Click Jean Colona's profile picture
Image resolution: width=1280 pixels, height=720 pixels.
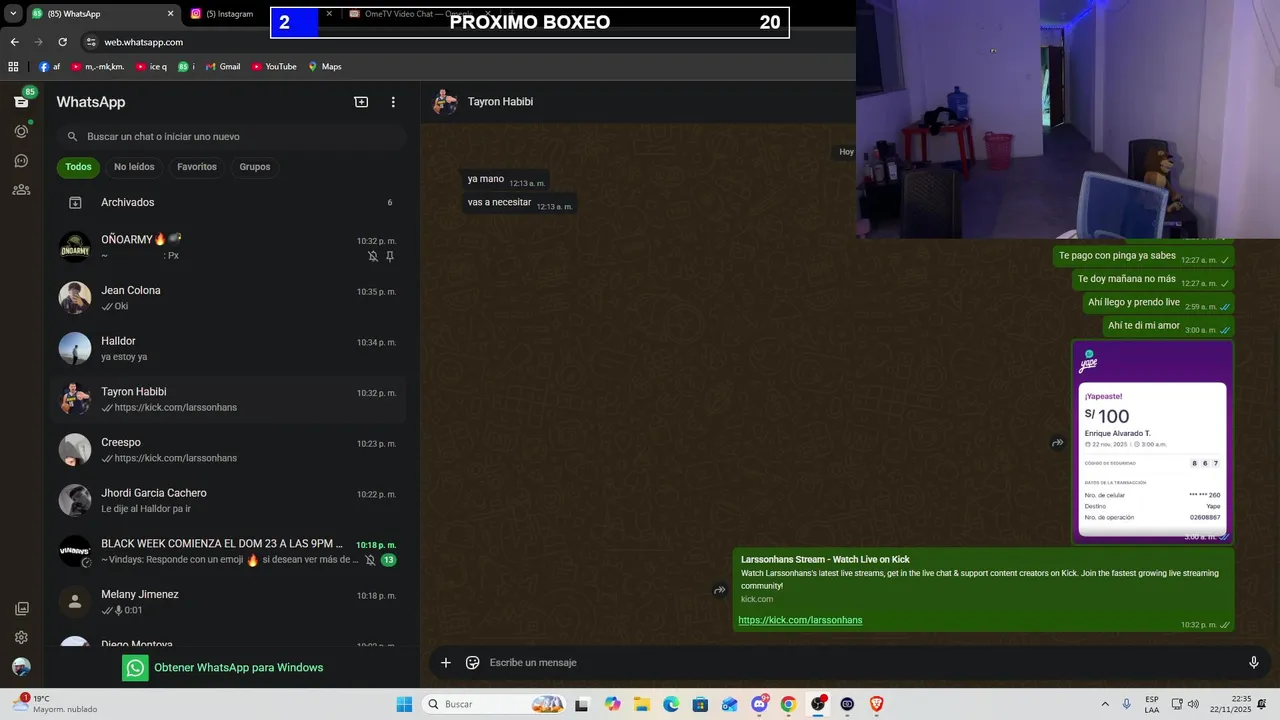point(75,298)
